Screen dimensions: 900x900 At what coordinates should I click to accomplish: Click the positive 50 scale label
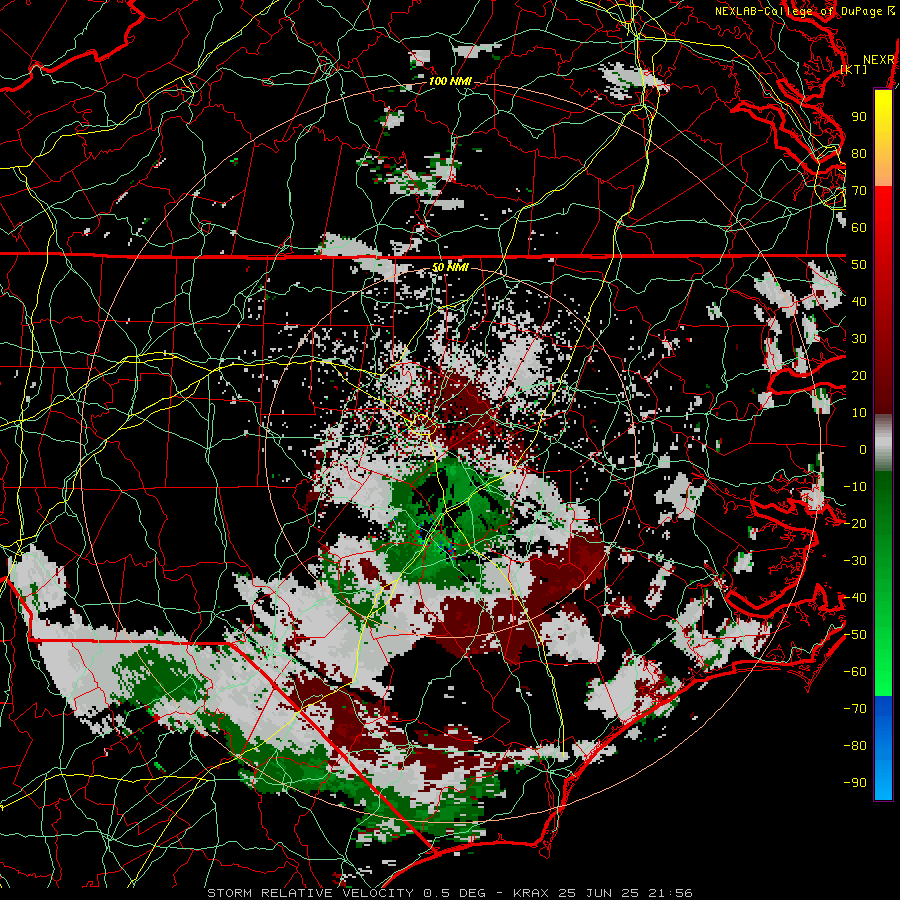tap(859, 265)
